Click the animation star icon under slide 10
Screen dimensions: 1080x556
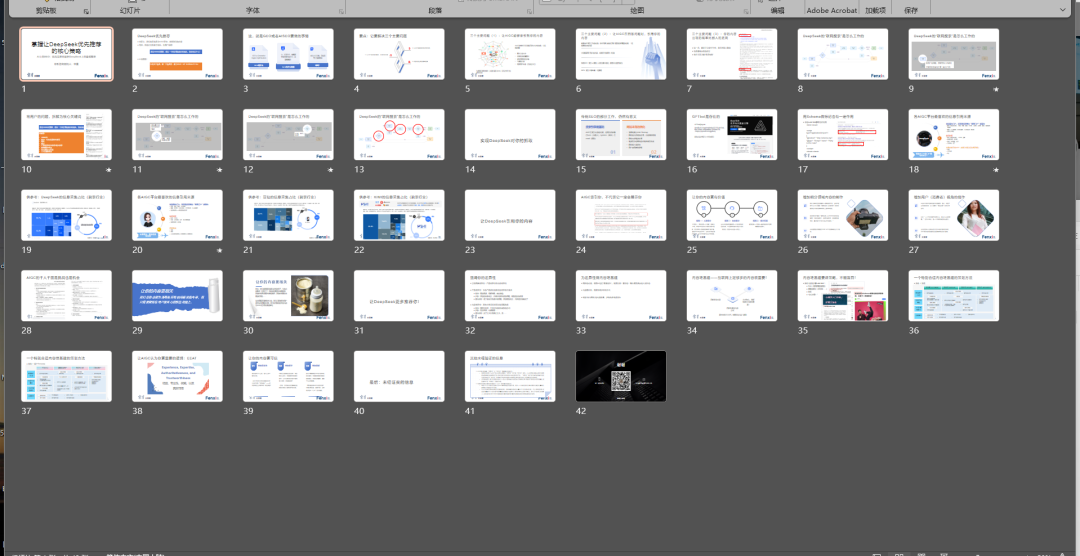point(108,170)
